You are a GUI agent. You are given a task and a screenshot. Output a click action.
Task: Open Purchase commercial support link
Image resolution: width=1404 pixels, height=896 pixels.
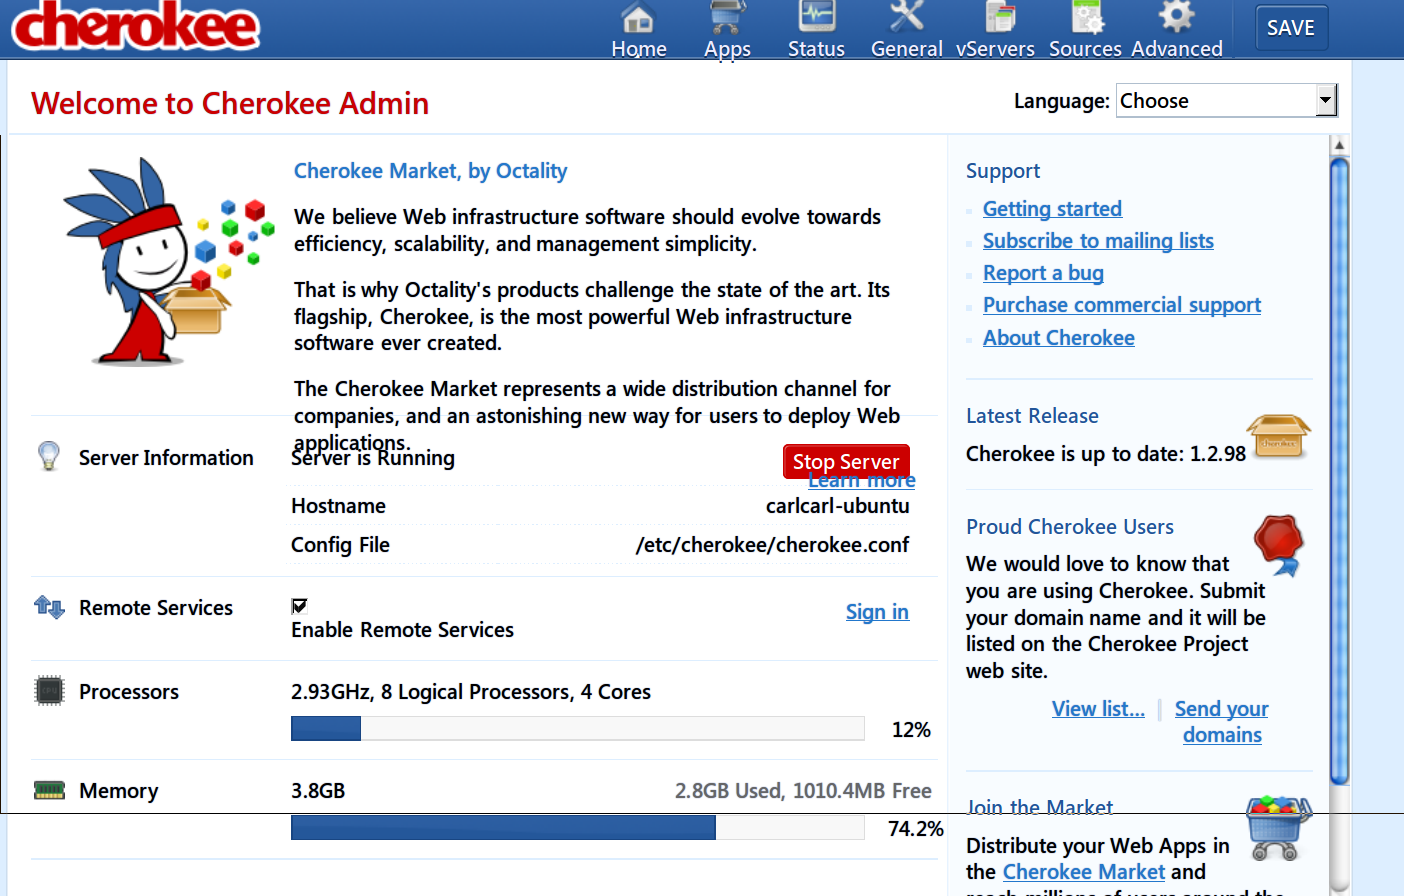(x=1122, y=305)
